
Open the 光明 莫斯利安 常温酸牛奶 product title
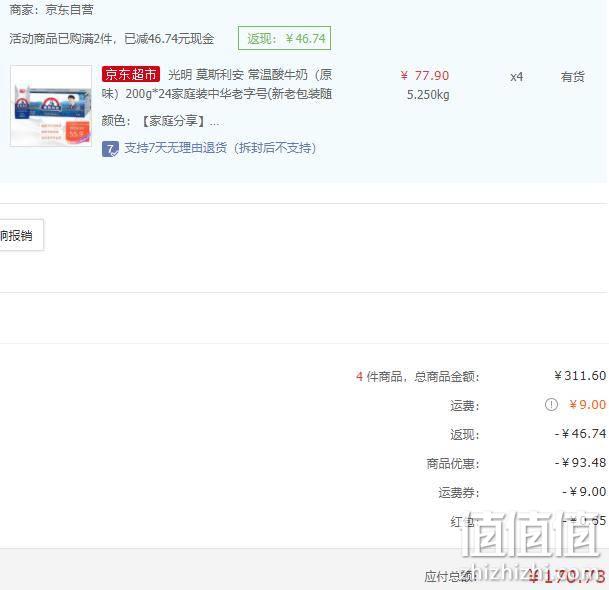pos(217,84)
